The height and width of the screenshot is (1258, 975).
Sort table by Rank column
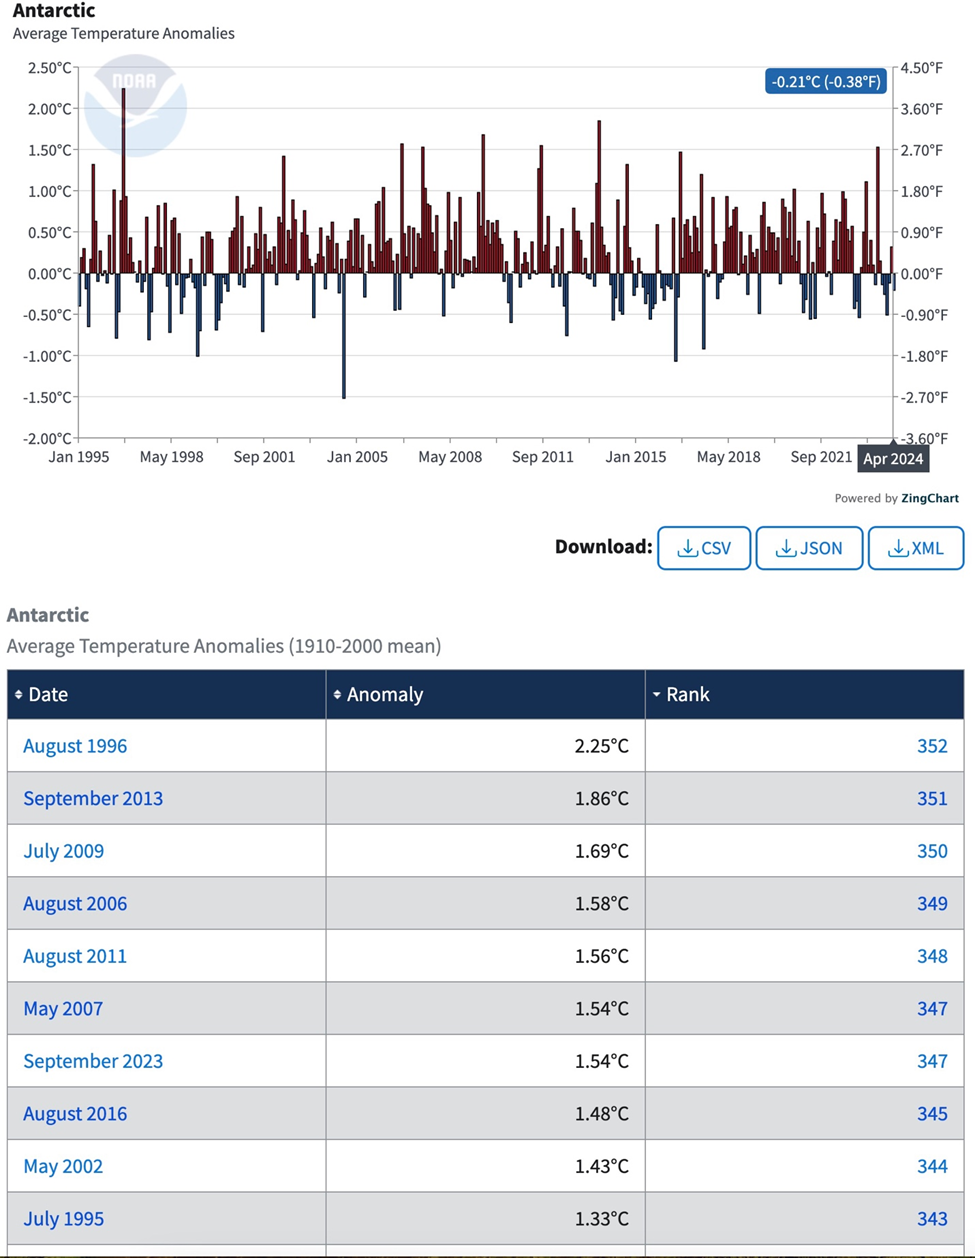pyautogui.click(x=687, y=694)
